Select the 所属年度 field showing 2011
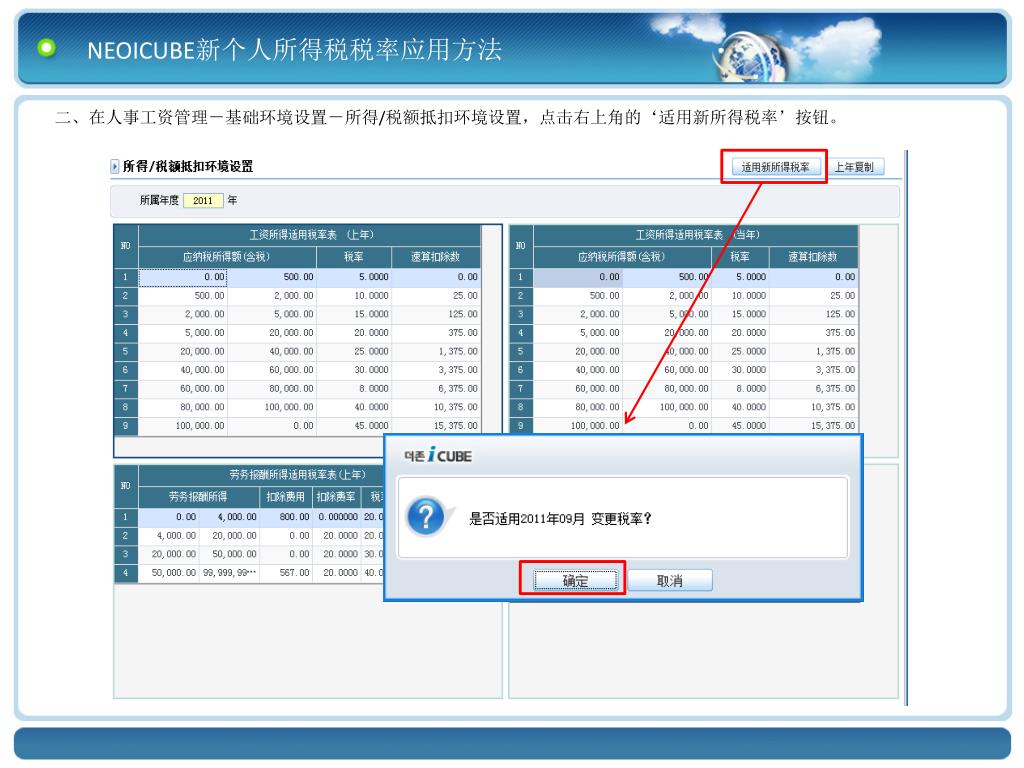This screenshot has width=1024, height=768. point(203,200)
